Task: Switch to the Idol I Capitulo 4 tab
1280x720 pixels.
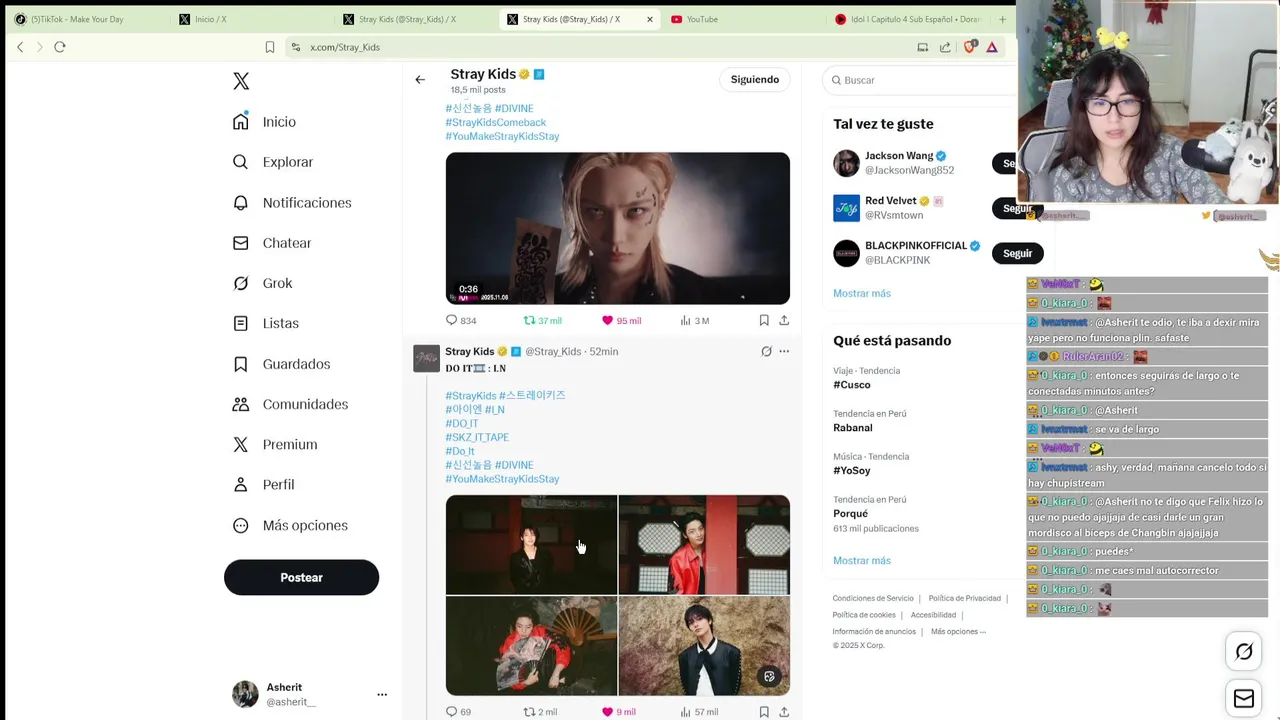Action: coord(908,19)
